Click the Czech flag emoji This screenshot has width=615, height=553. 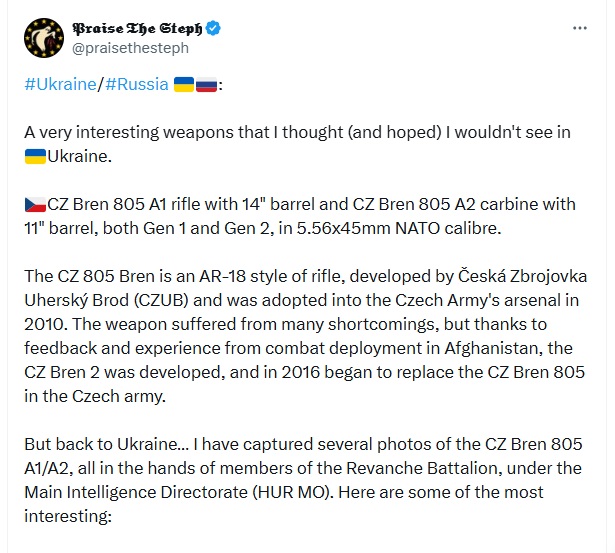coord(35,204)
